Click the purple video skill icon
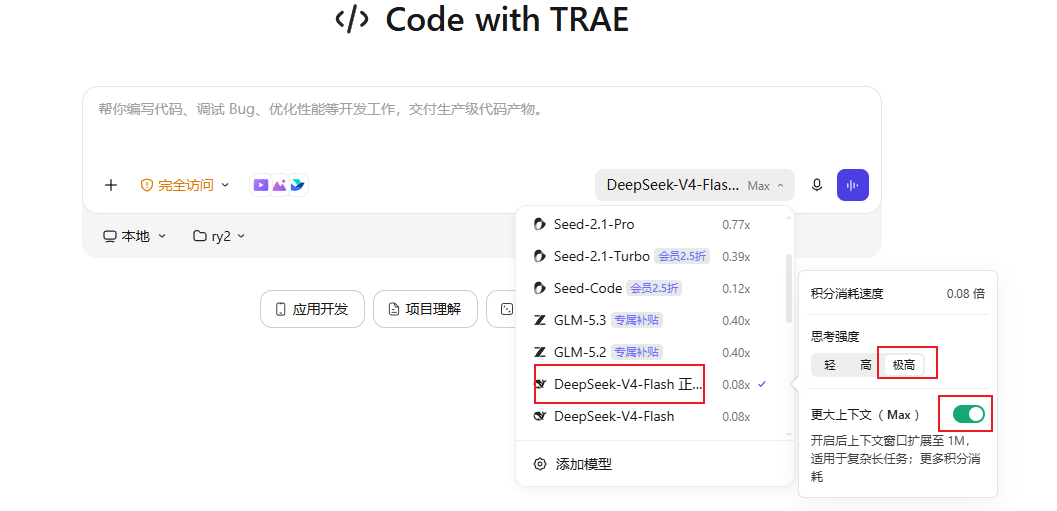The image size is (1057, 511). pyautogui.click(x=261, y=185)
